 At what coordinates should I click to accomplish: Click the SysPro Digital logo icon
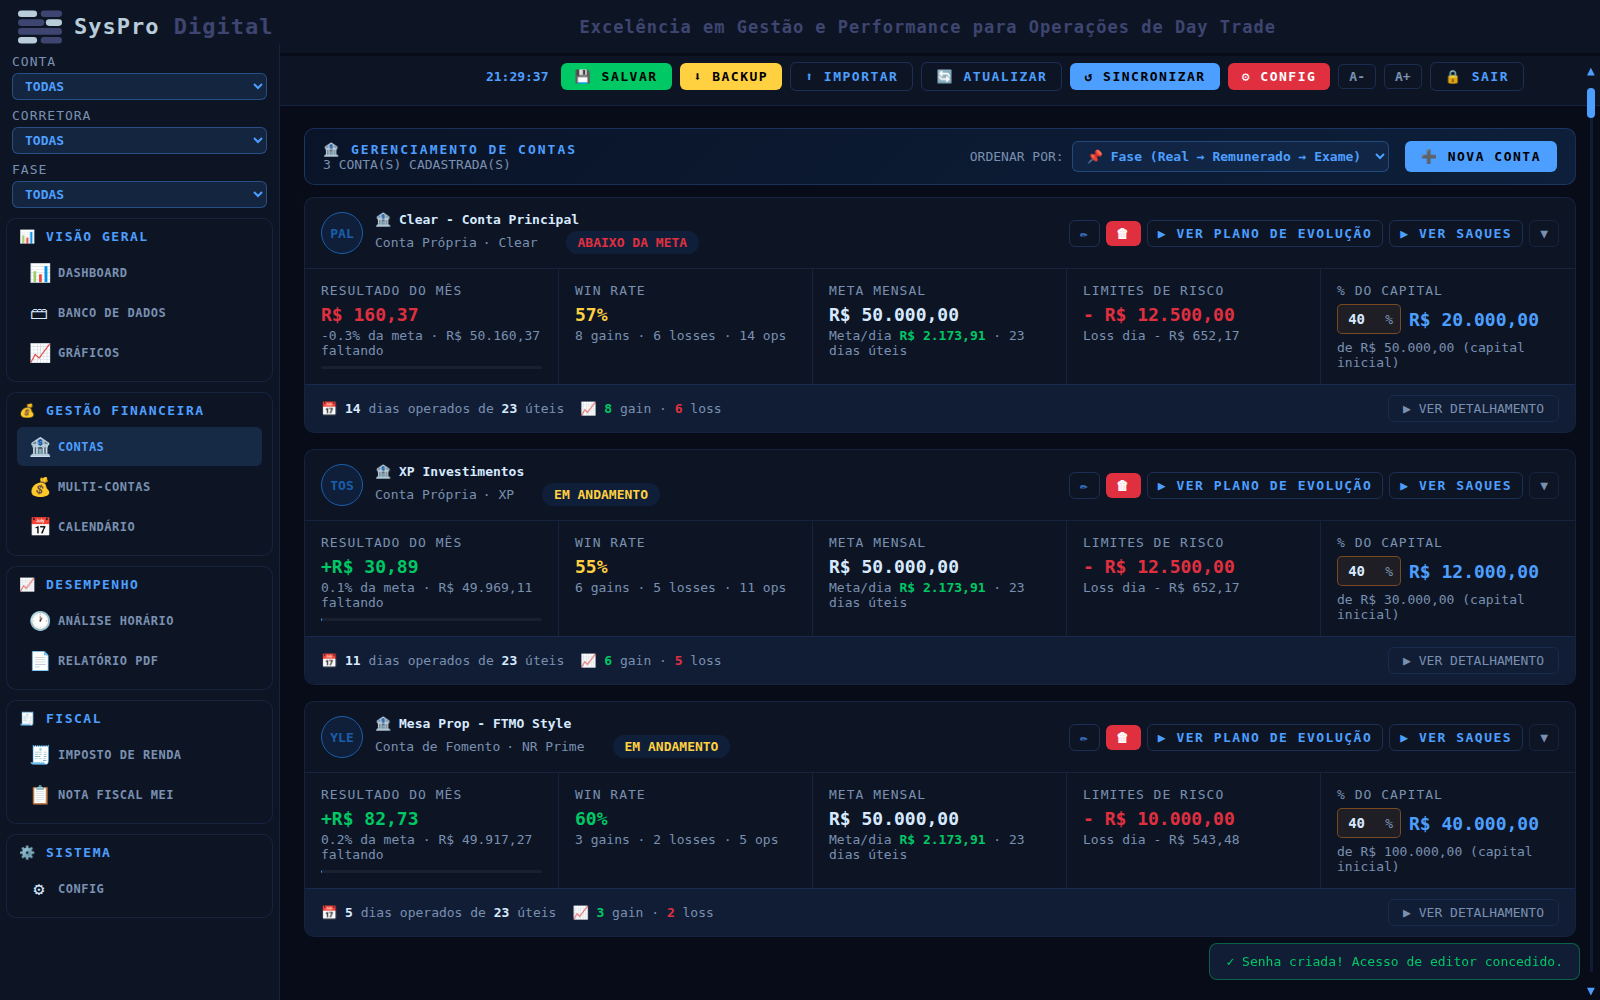tap(40, 27)
